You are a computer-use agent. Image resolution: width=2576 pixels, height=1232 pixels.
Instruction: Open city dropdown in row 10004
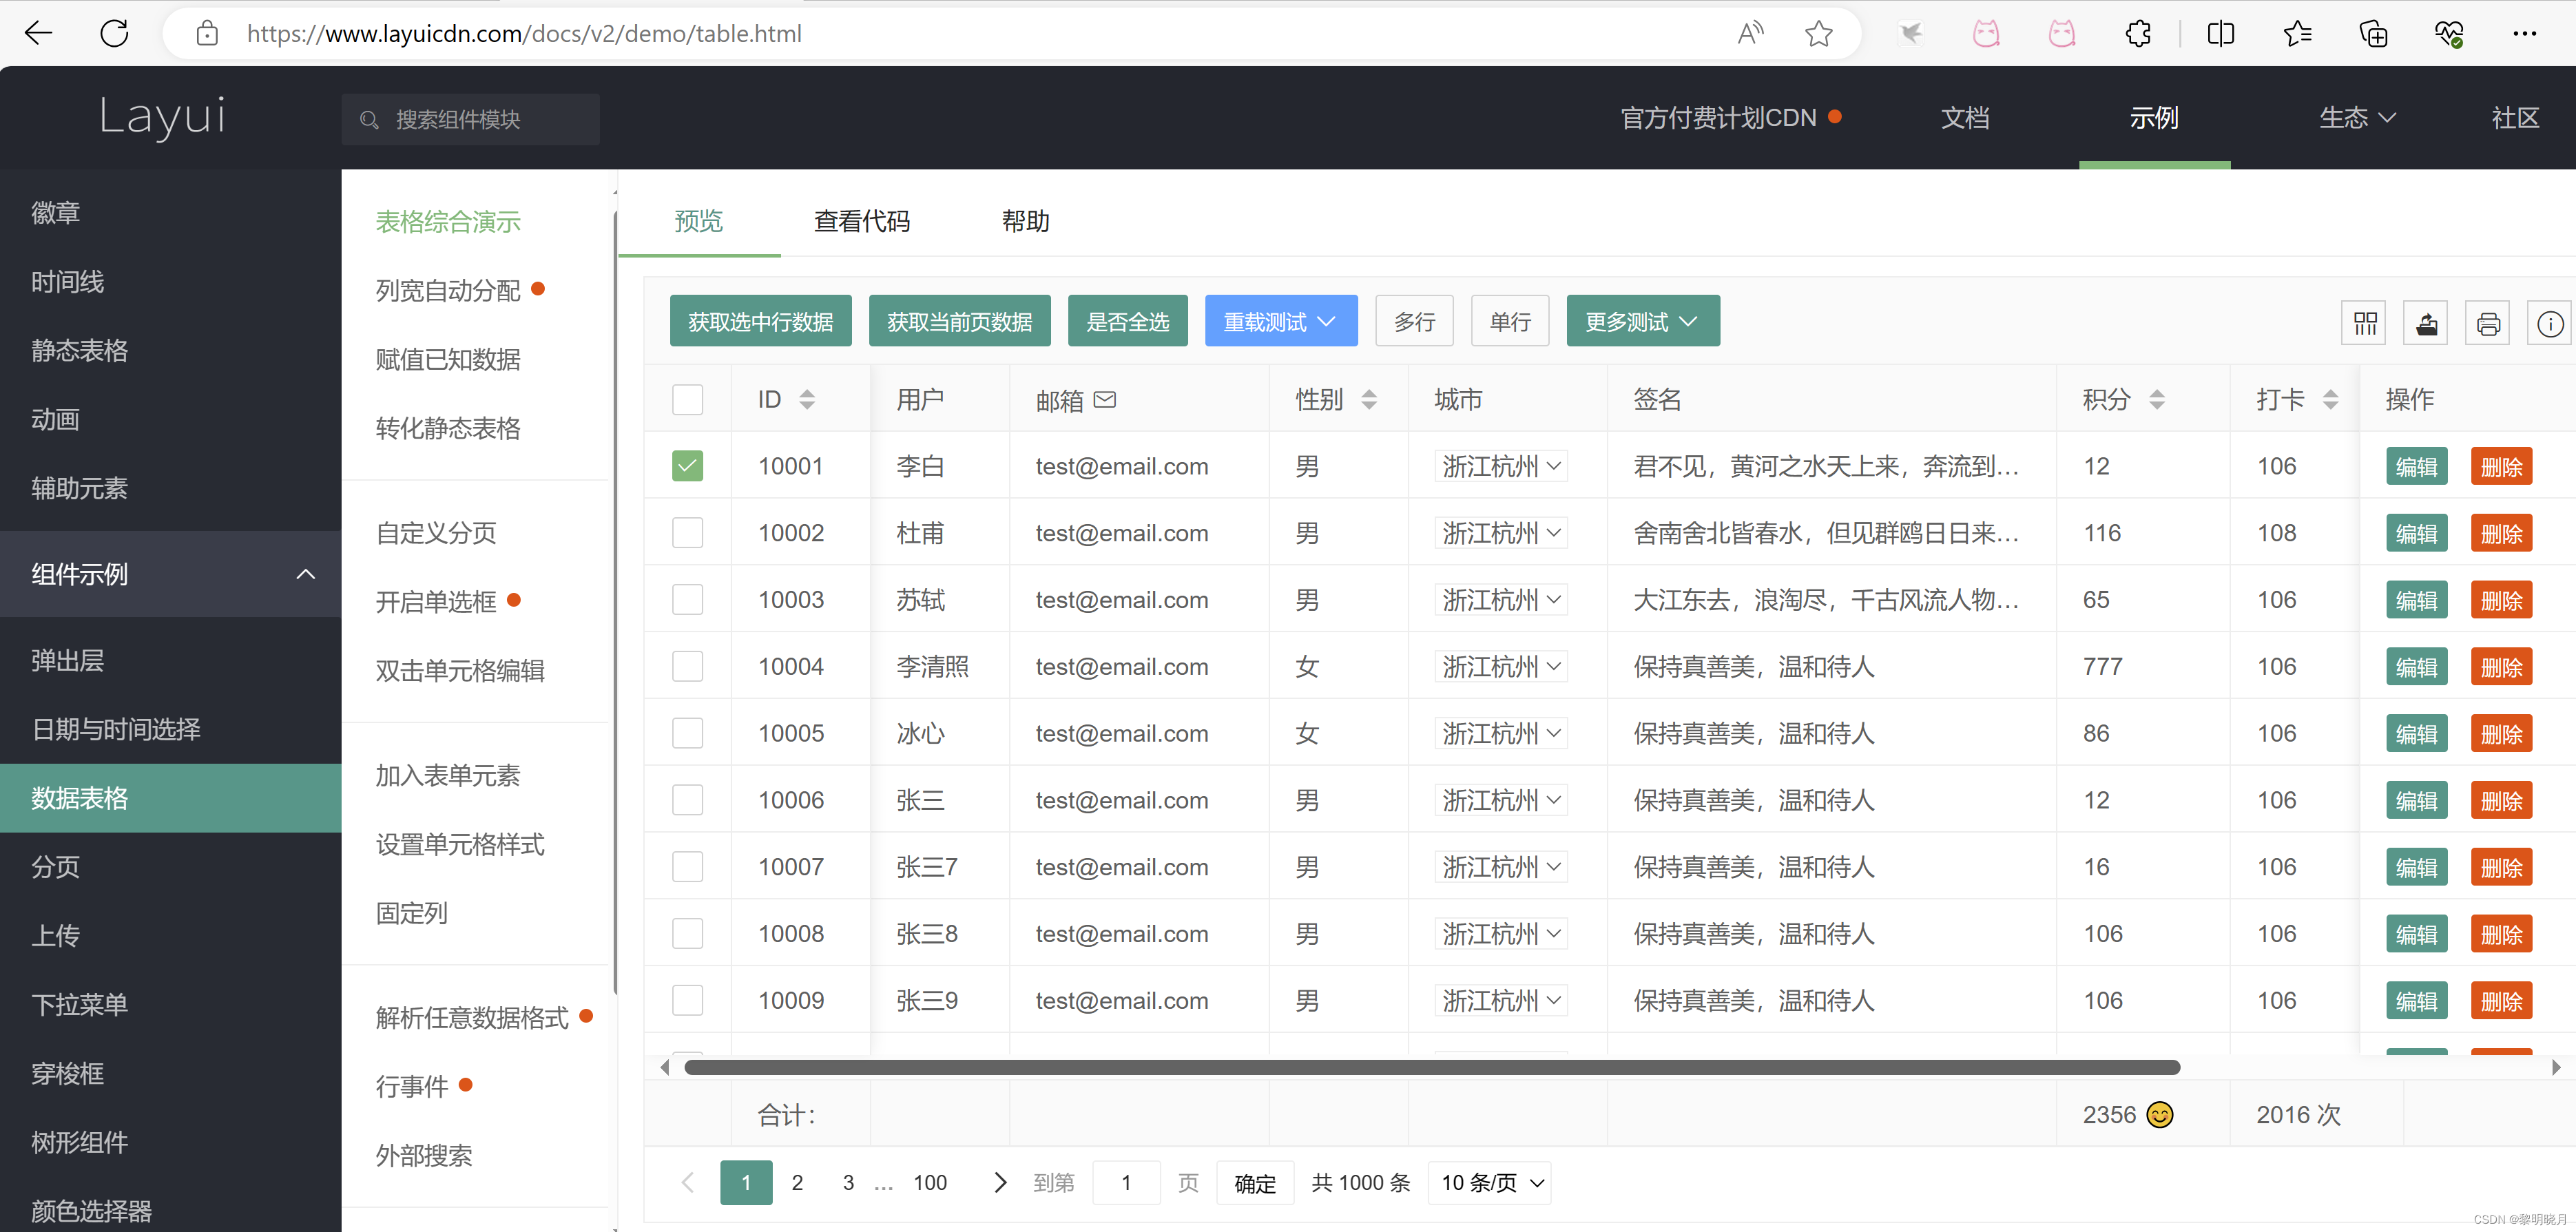pos(1500,666)
